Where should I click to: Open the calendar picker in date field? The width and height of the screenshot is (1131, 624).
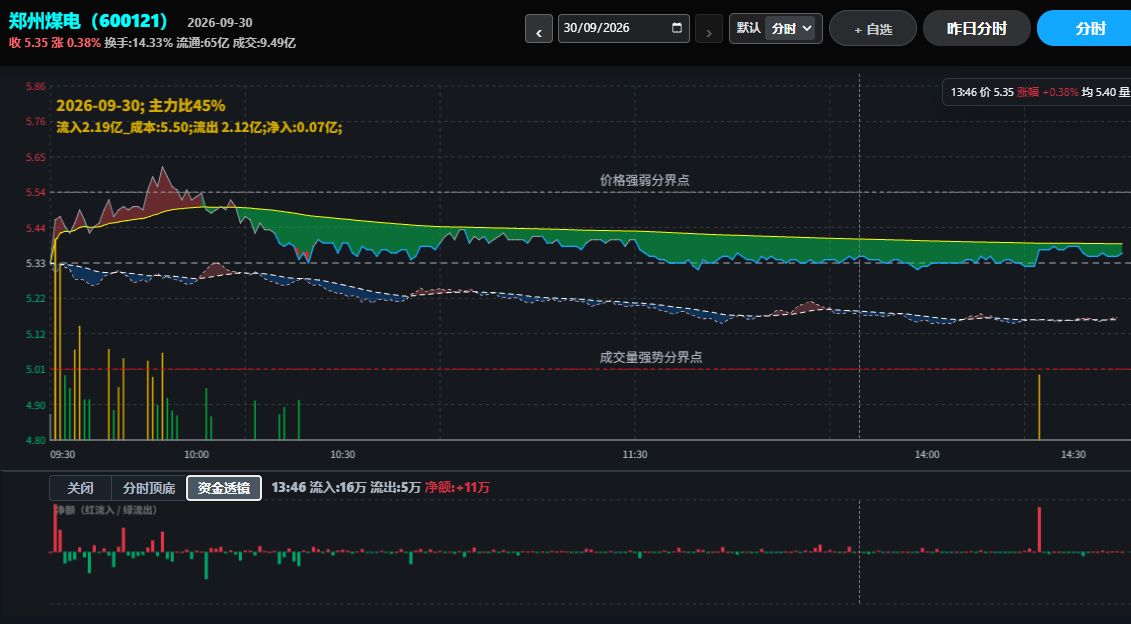coord(677,28)
